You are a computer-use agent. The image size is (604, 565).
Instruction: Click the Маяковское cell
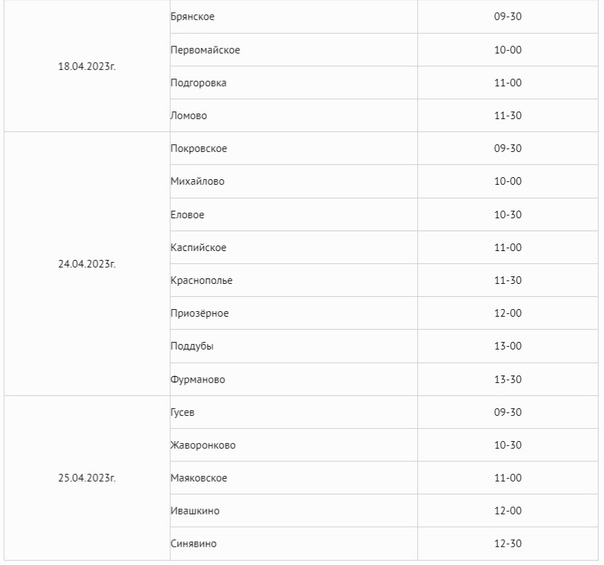click(x=199, y=479)
